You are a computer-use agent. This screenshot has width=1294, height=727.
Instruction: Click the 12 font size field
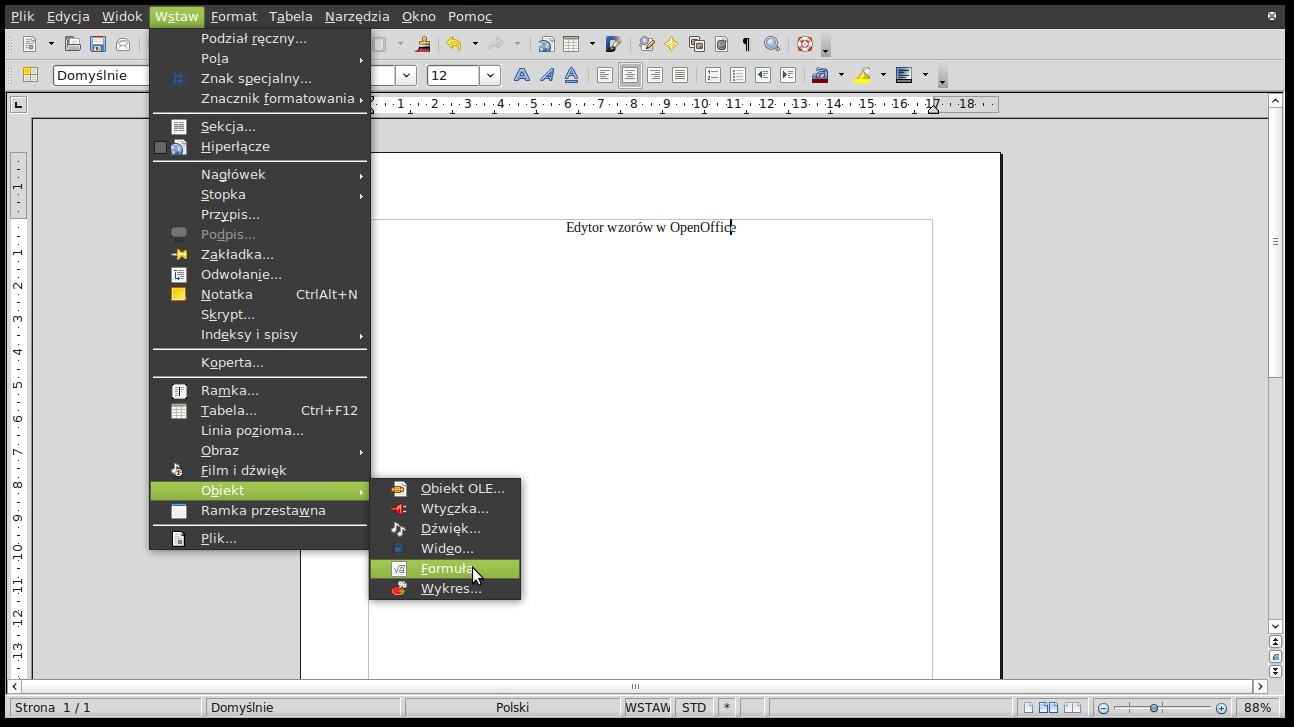[454, 75]
